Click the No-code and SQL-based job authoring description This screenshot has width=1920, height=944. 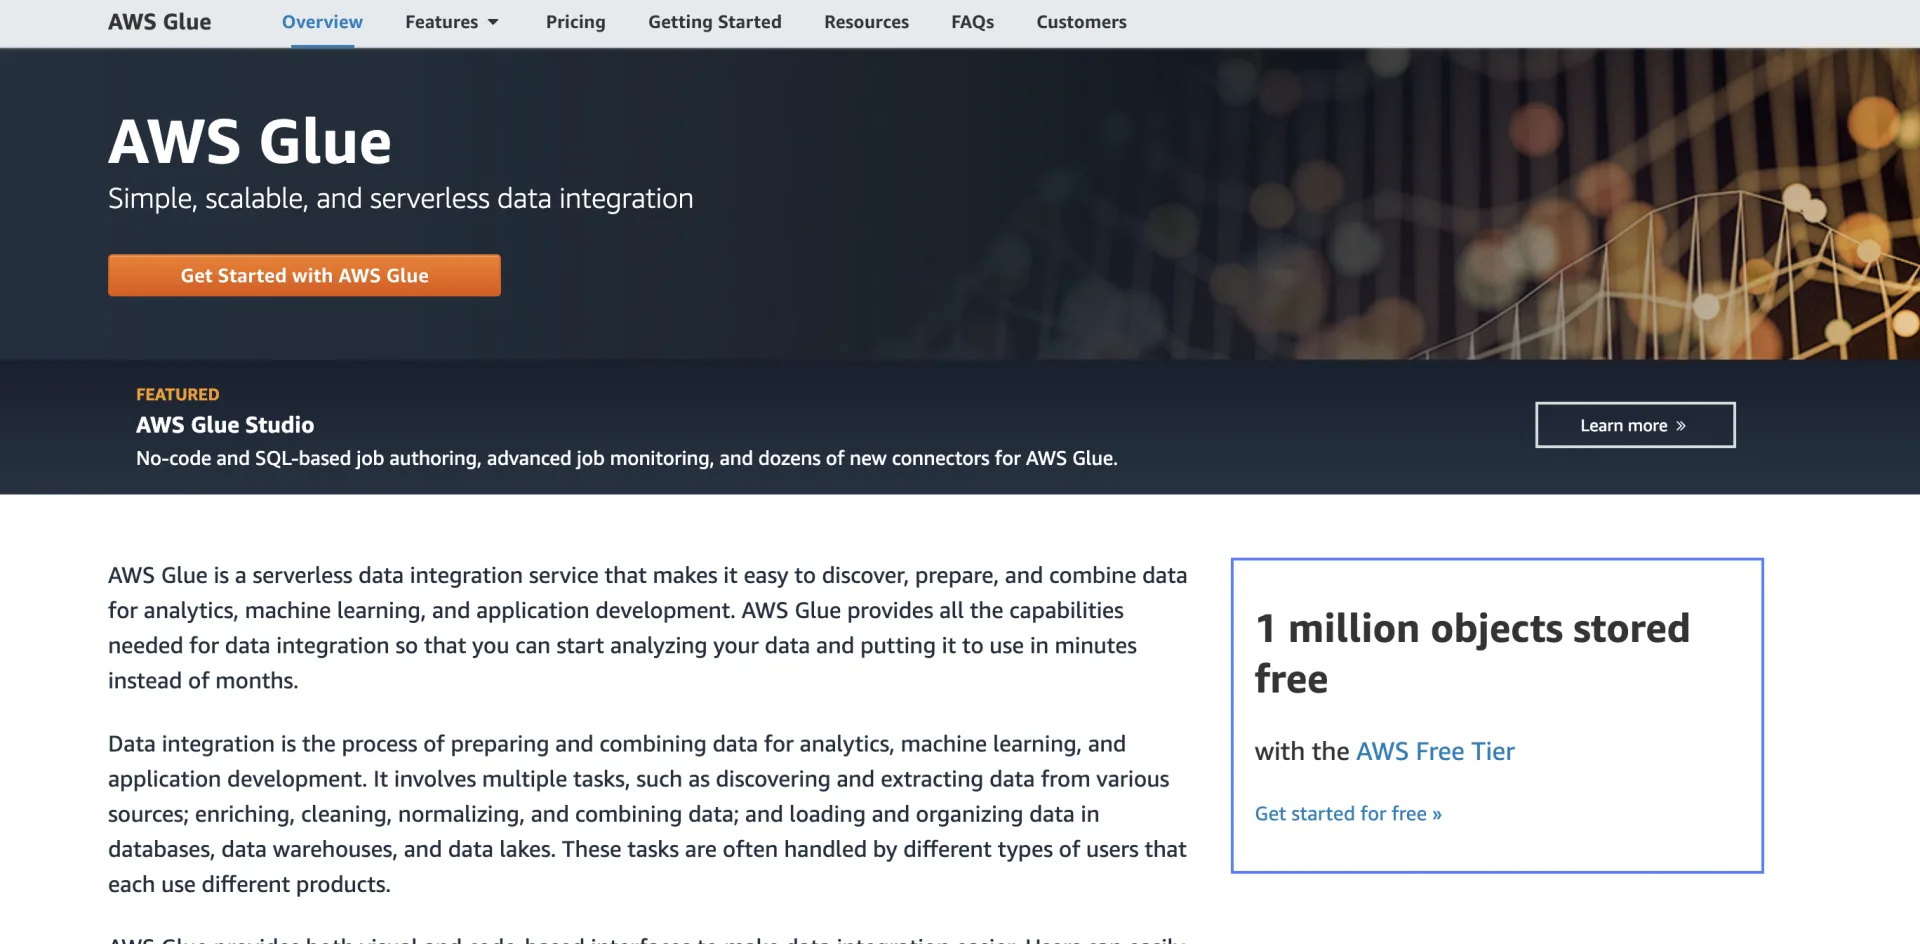click(627, 458)
